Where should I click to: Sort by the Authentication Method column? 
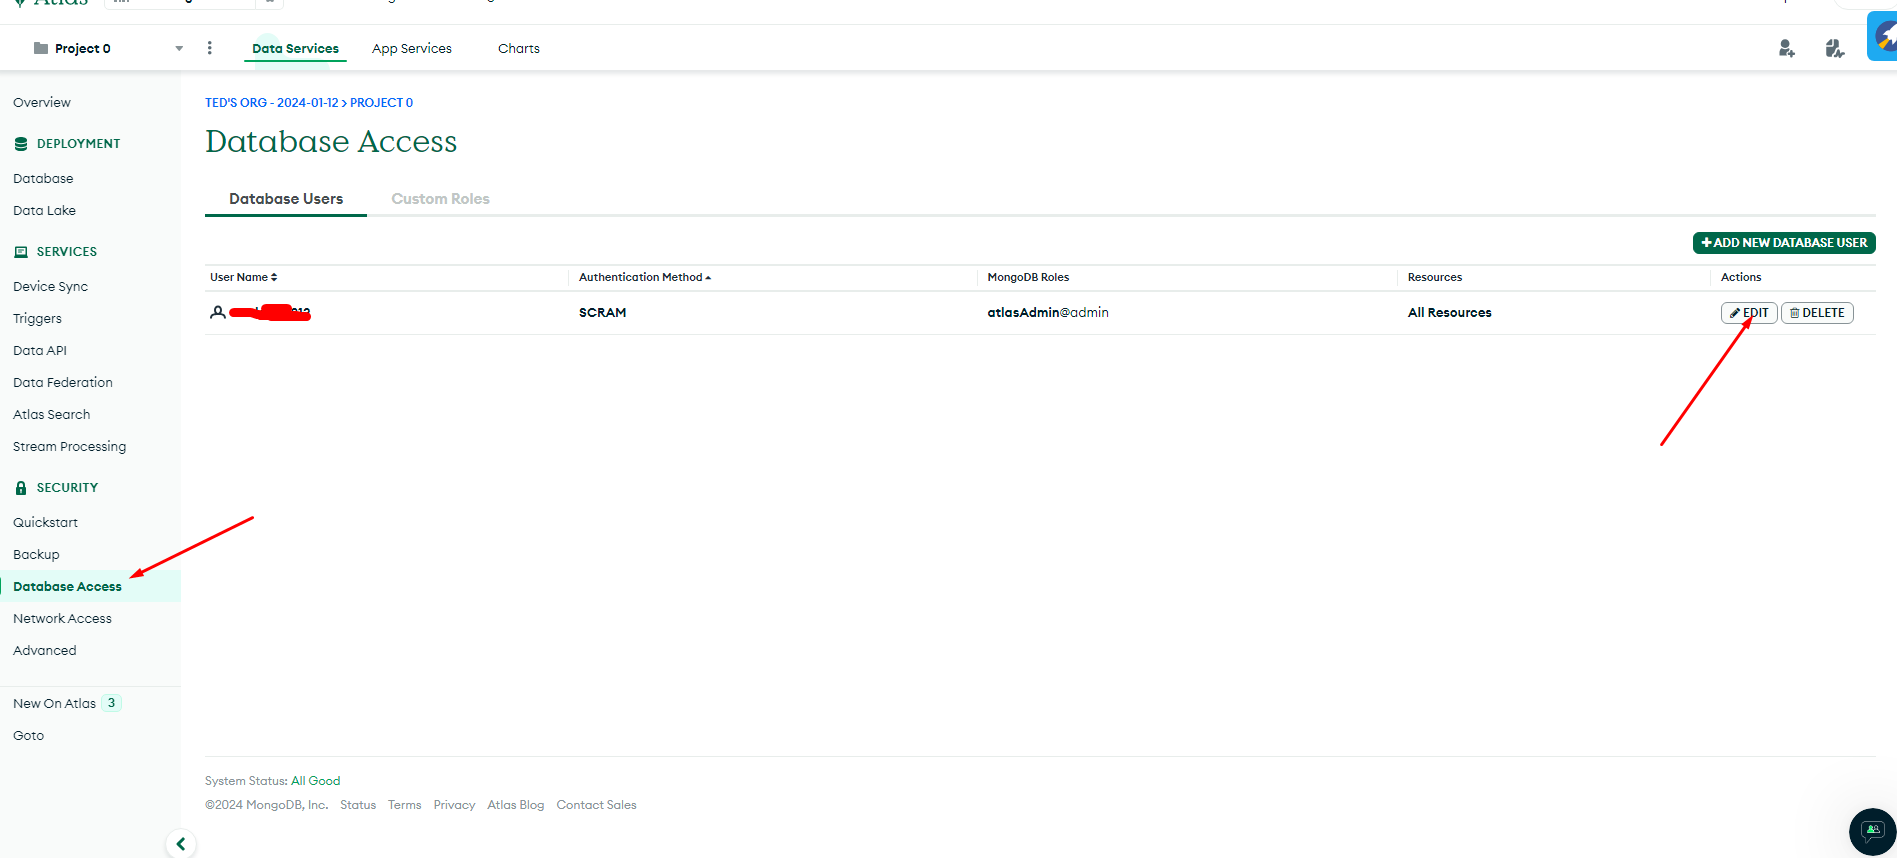645,277
